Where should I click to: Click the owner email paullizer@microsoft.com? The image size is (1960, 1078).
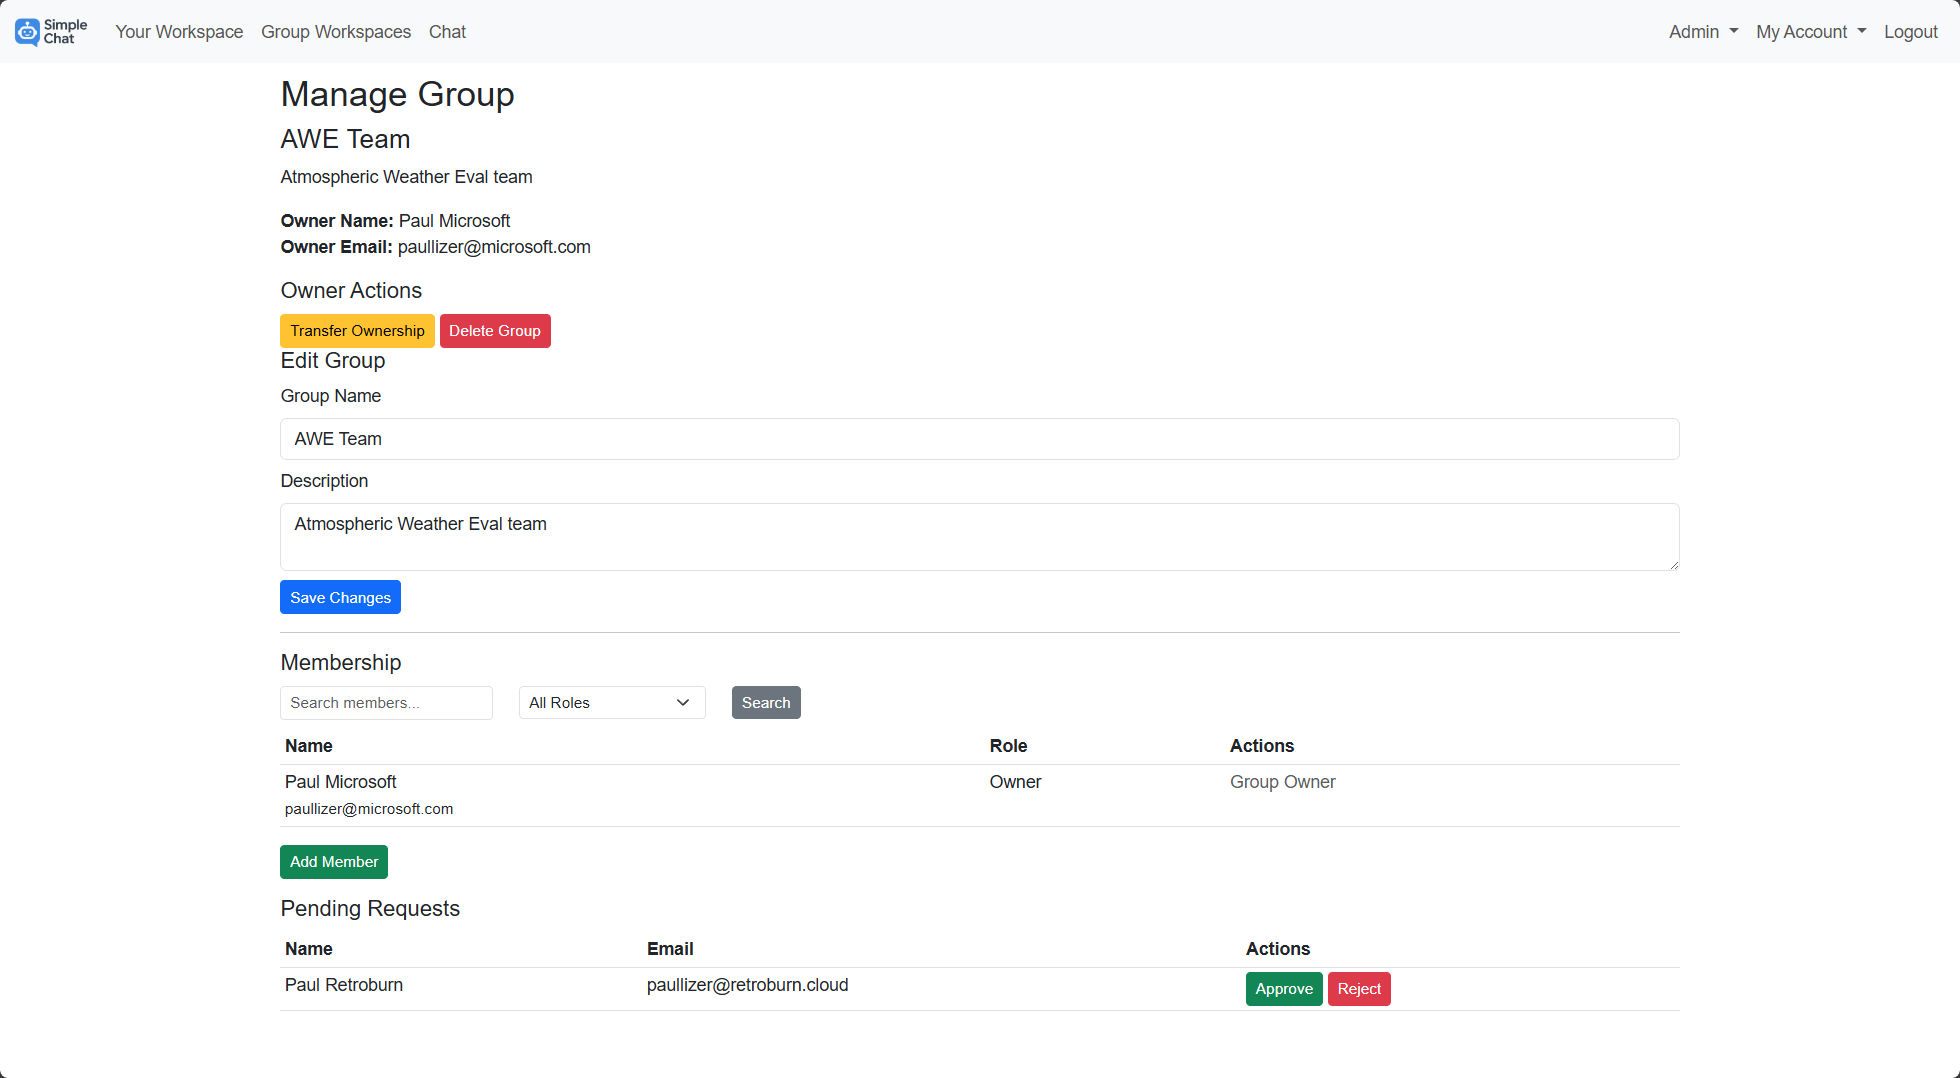(x=494, y=247)
